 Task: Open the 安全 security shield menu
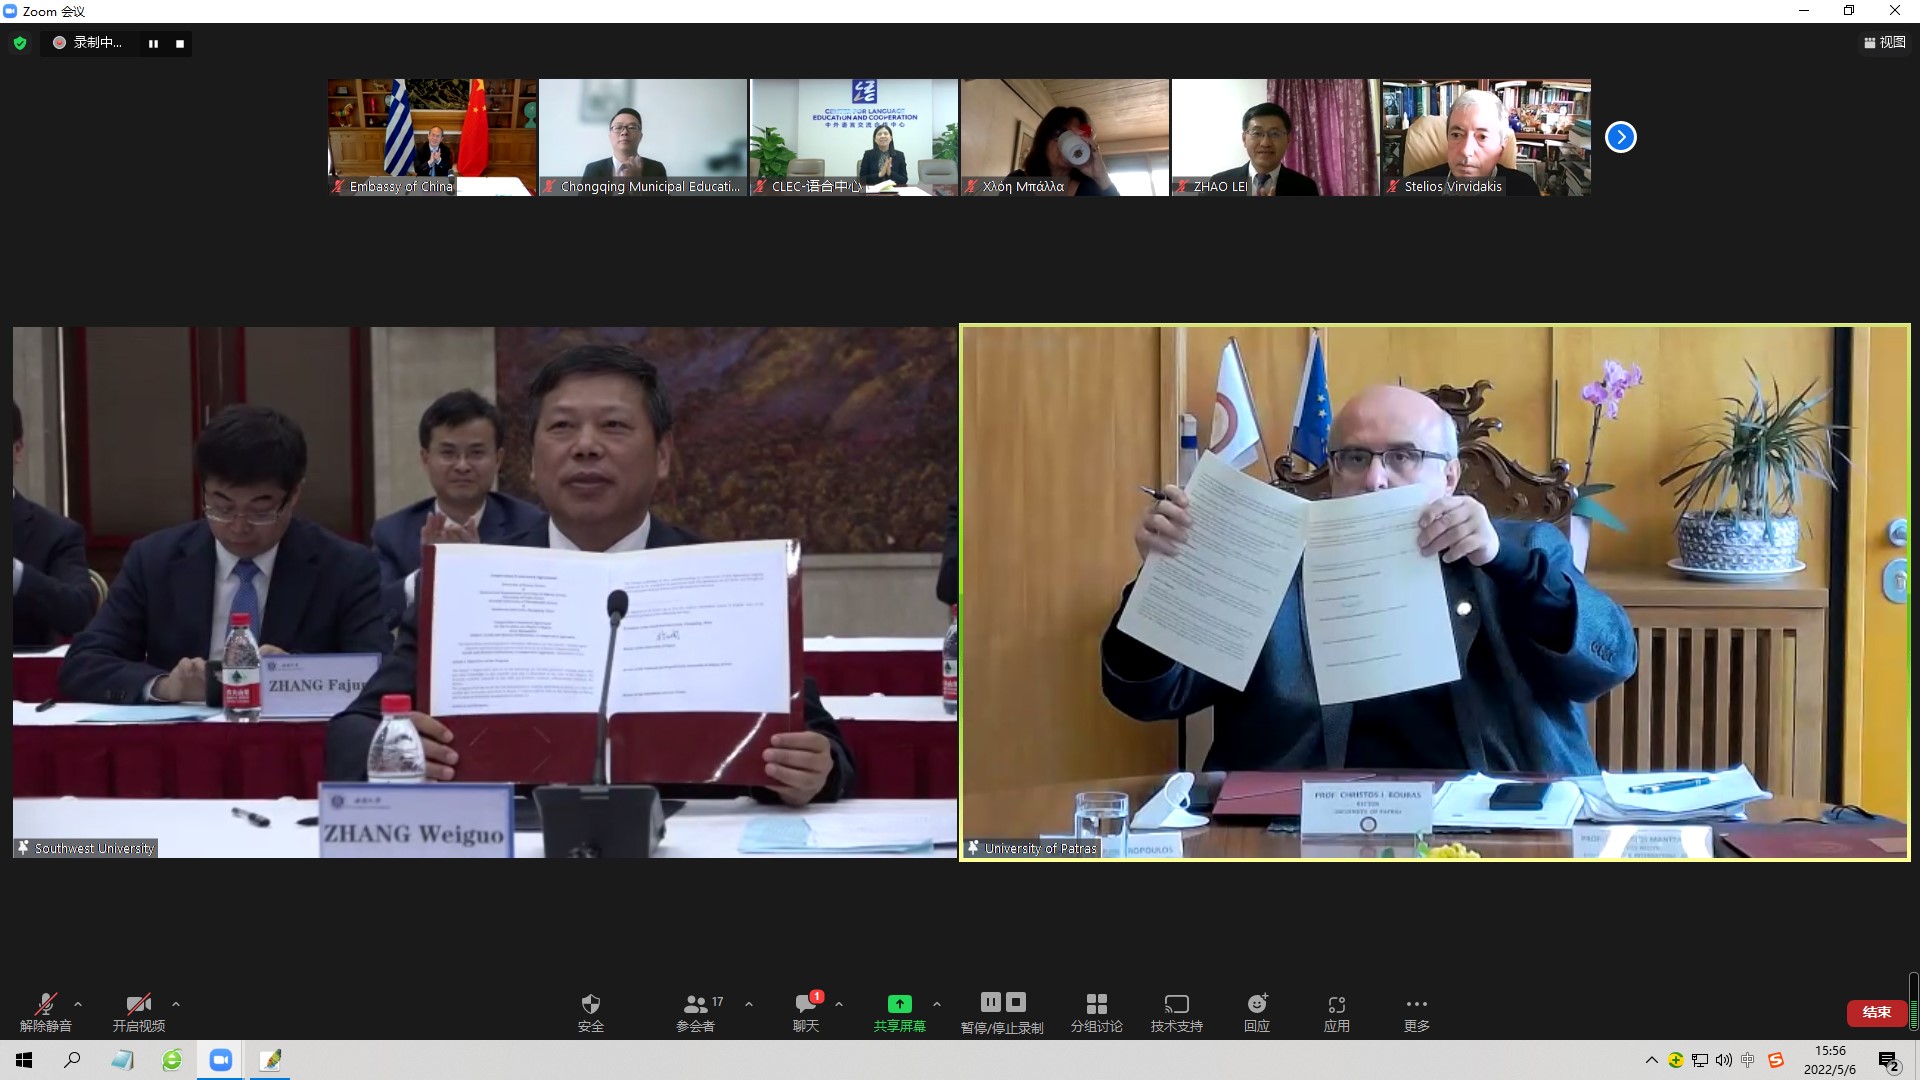tap(591, 1012)
